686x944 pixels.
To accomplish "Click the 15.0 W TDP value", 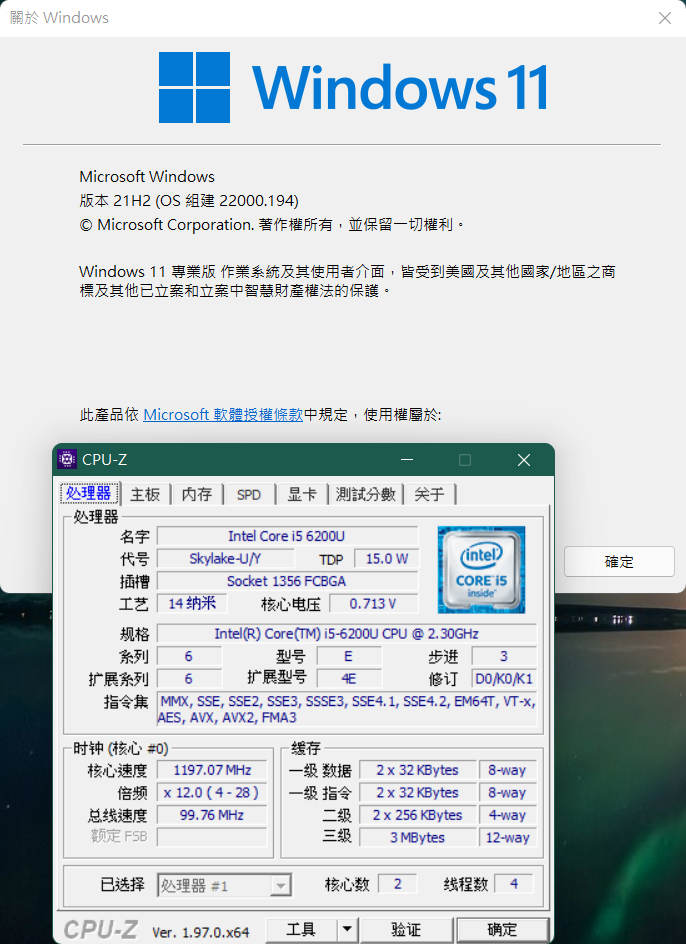I will point(387,559).
